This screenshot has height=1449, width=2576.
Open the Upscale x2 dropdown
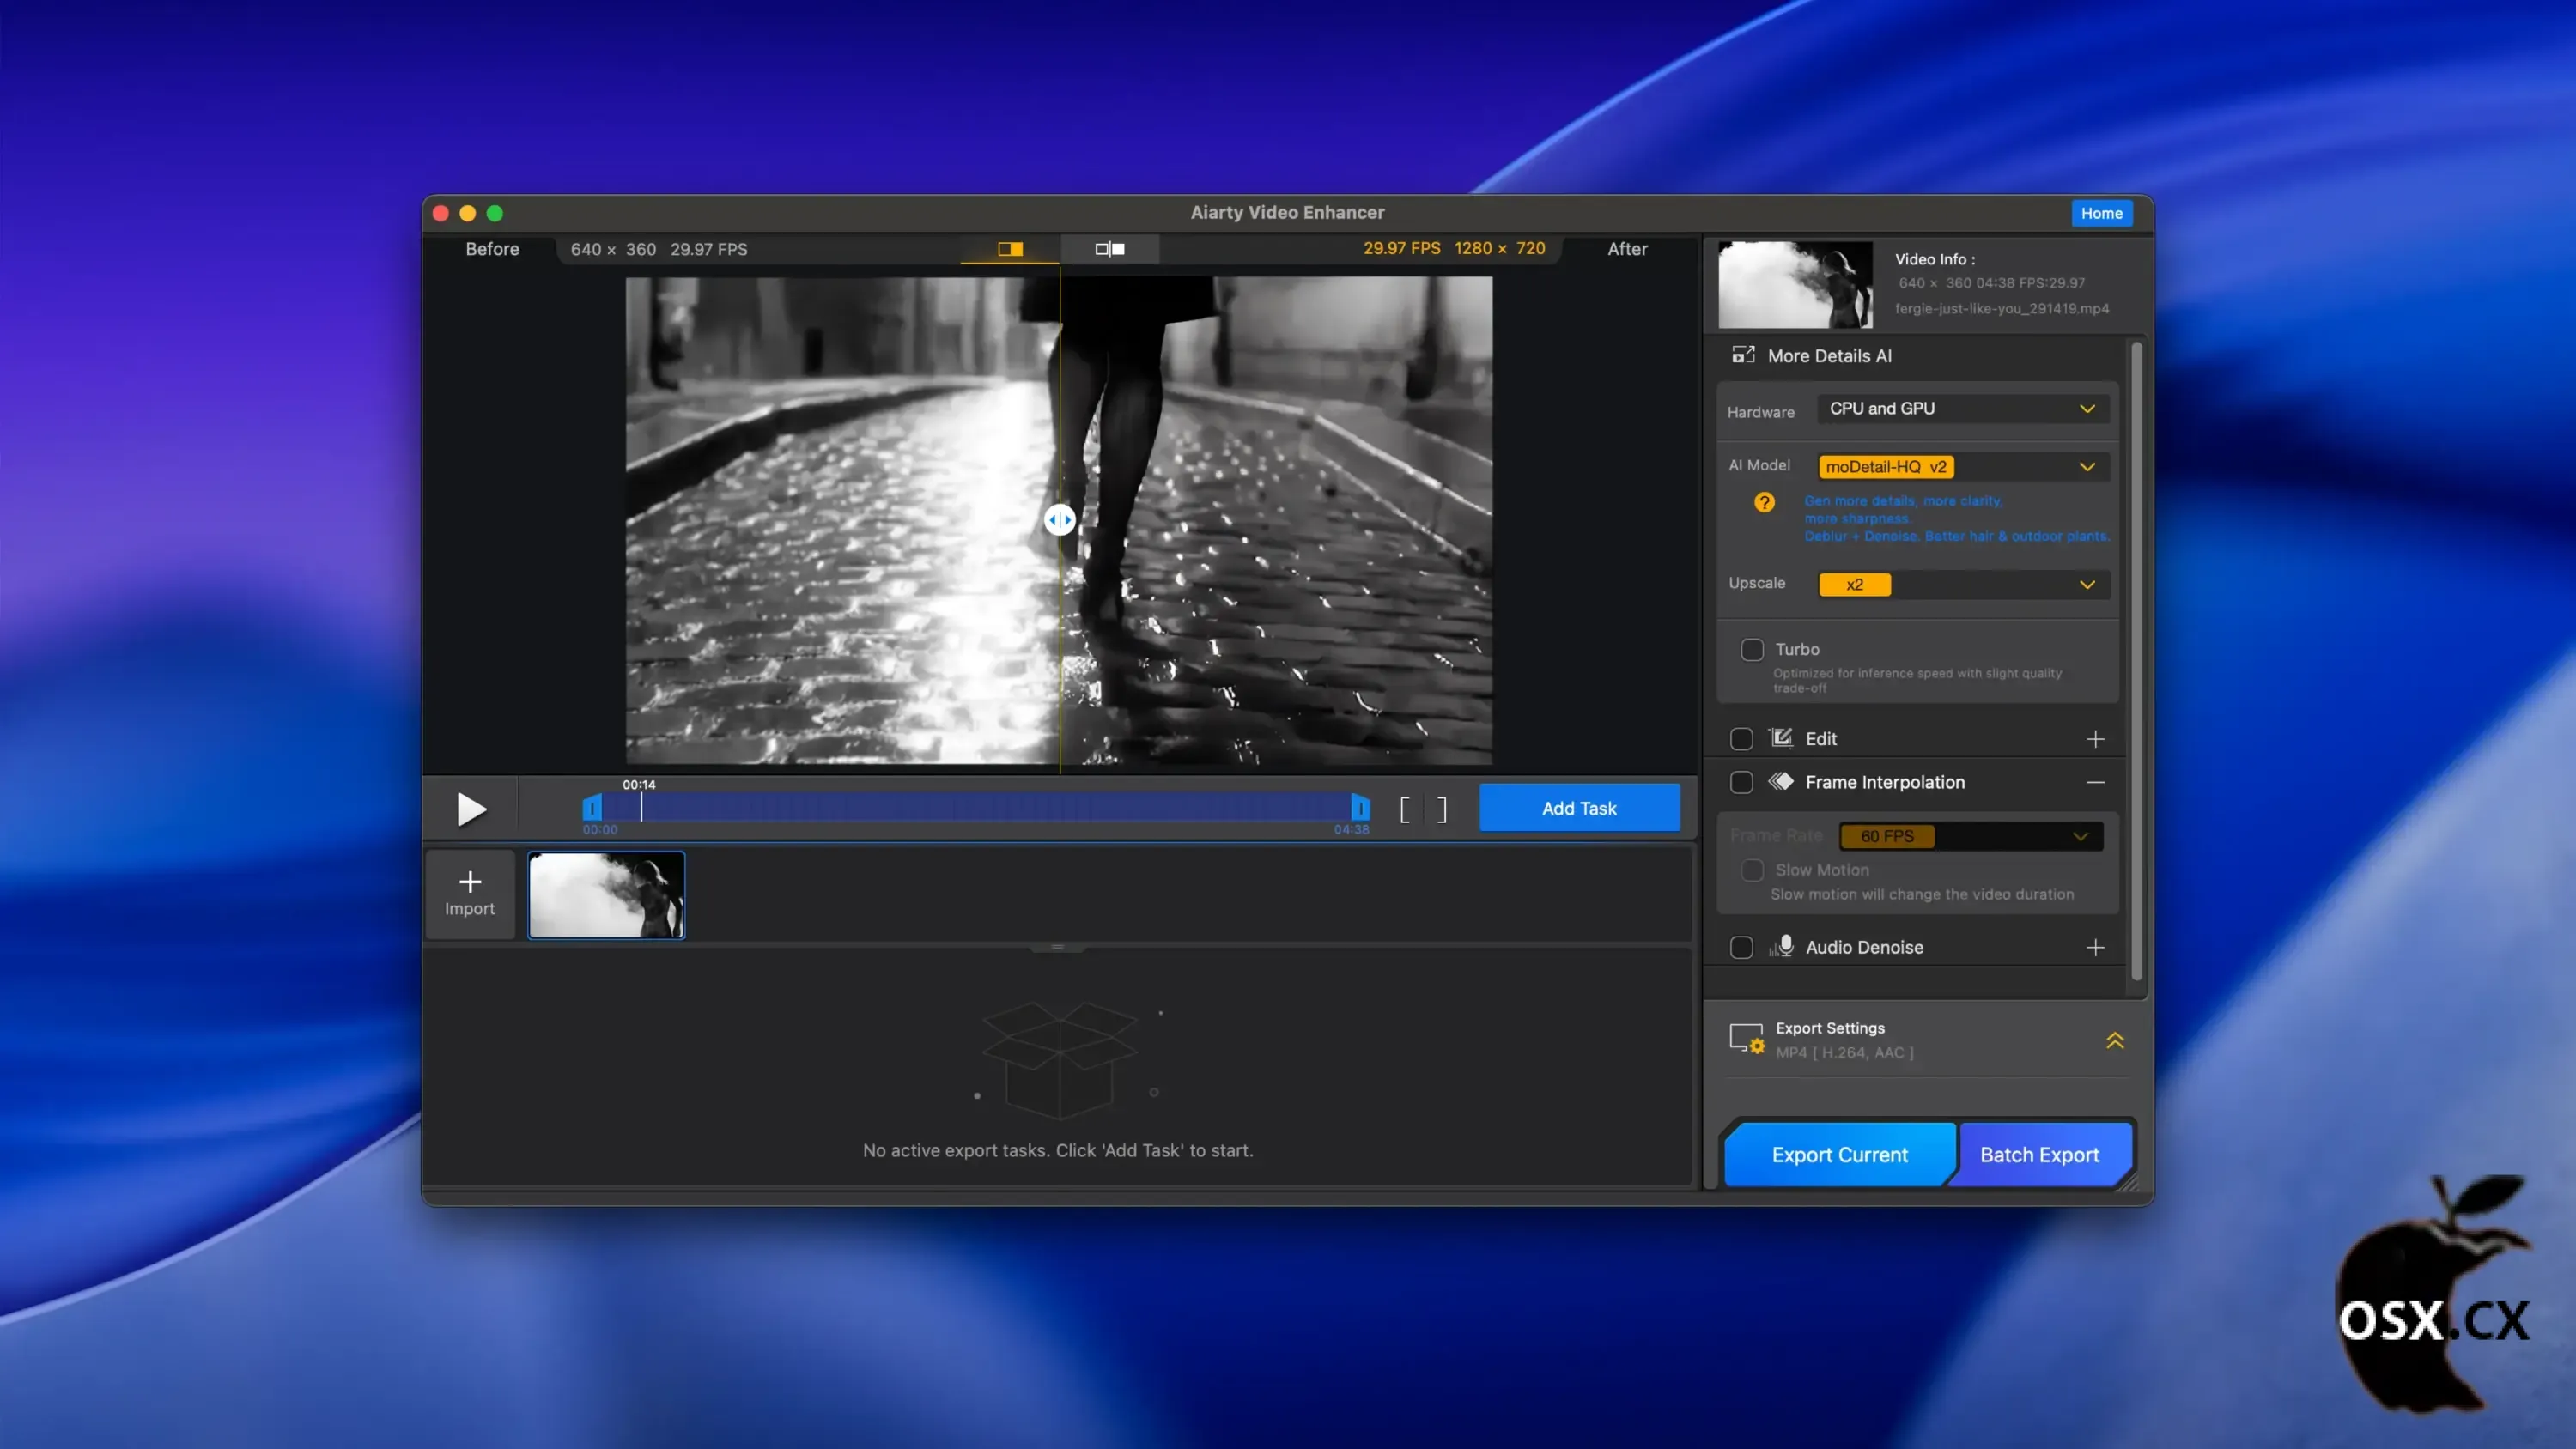(1963, 585)
